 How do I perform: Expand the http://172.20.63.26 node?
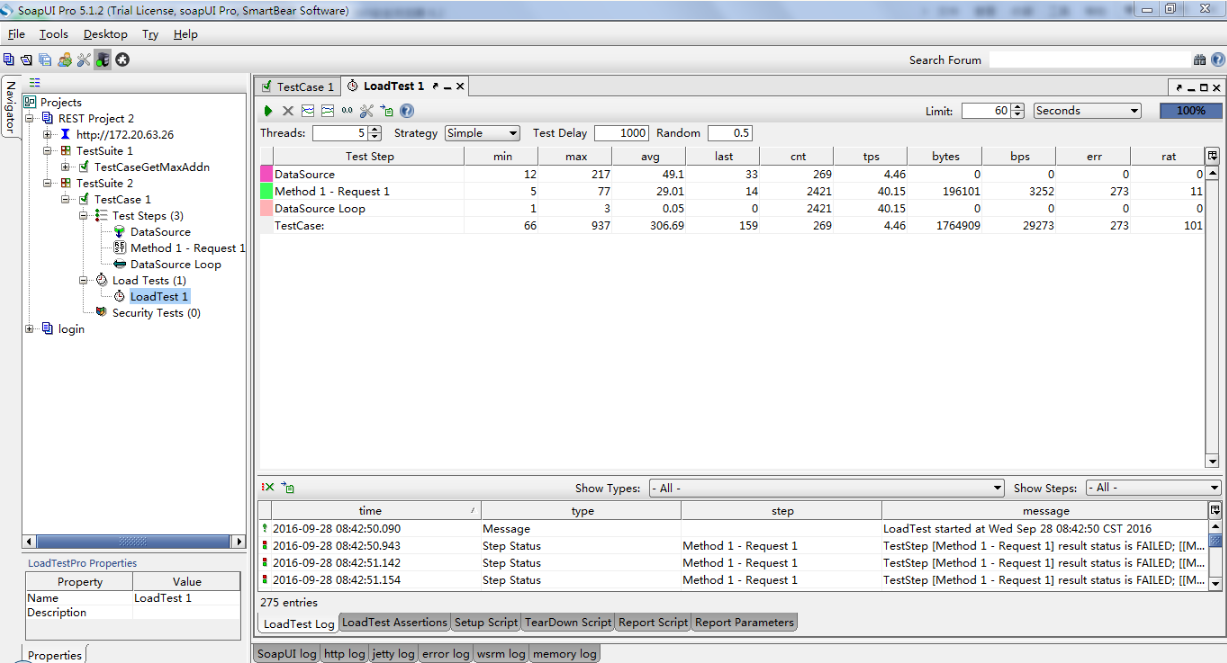click(48, 135)
